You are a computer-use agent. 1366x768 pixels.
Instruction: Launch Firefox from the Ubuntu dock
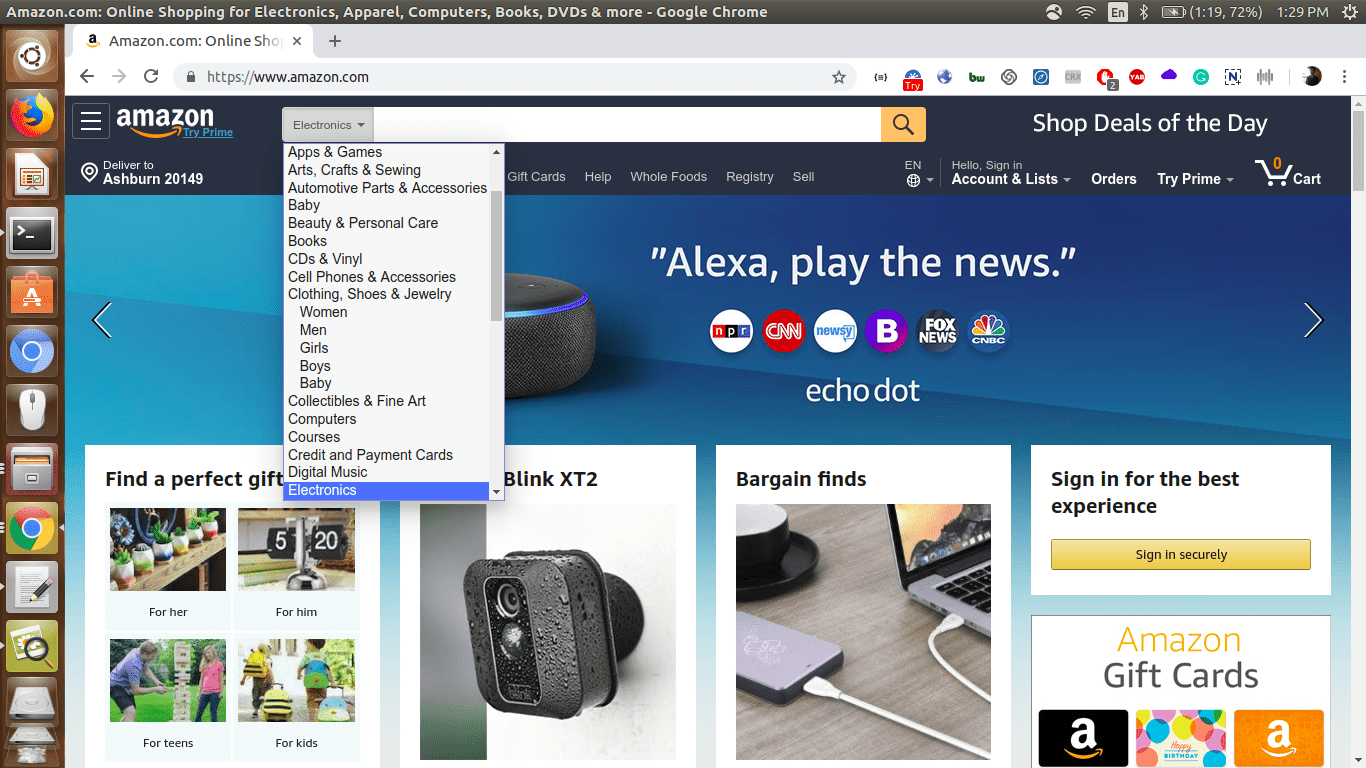pyautogui.click(x=31, y=114)
